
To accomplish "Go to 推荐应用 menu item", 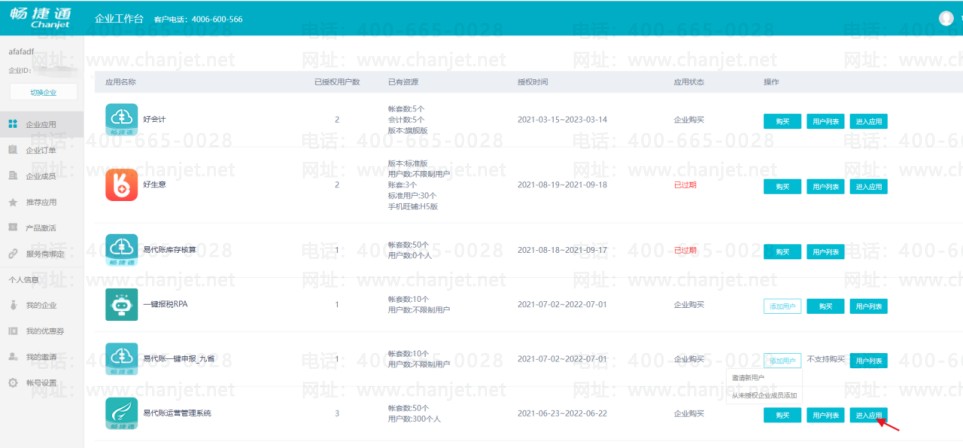I will (x=42, y=202).
